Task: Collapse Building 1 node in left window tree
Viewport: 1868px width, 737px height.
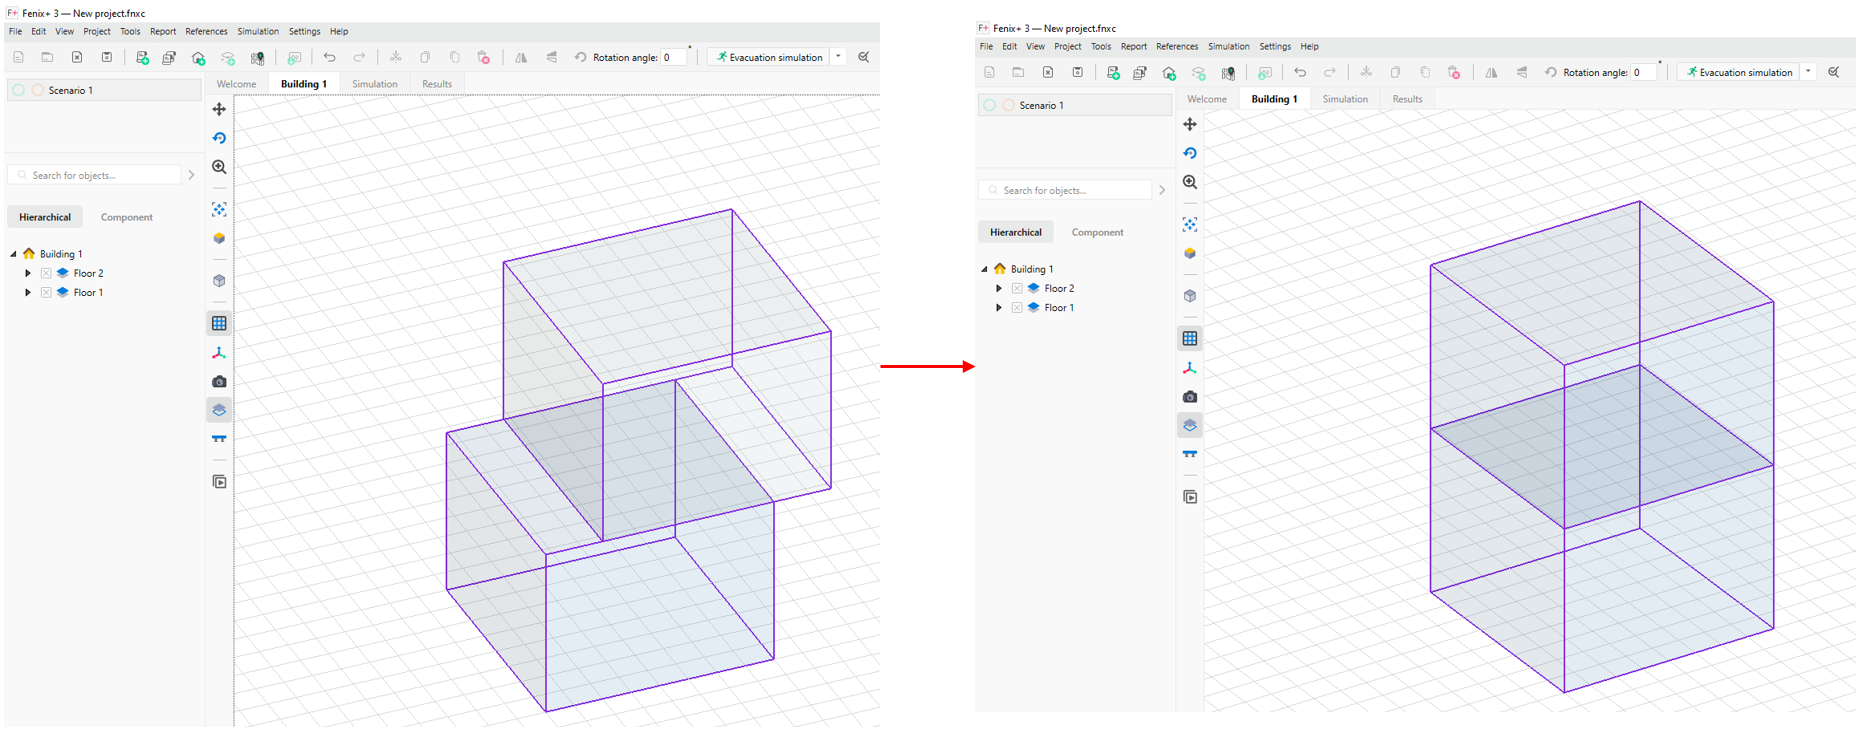Action: pos(13,254)
